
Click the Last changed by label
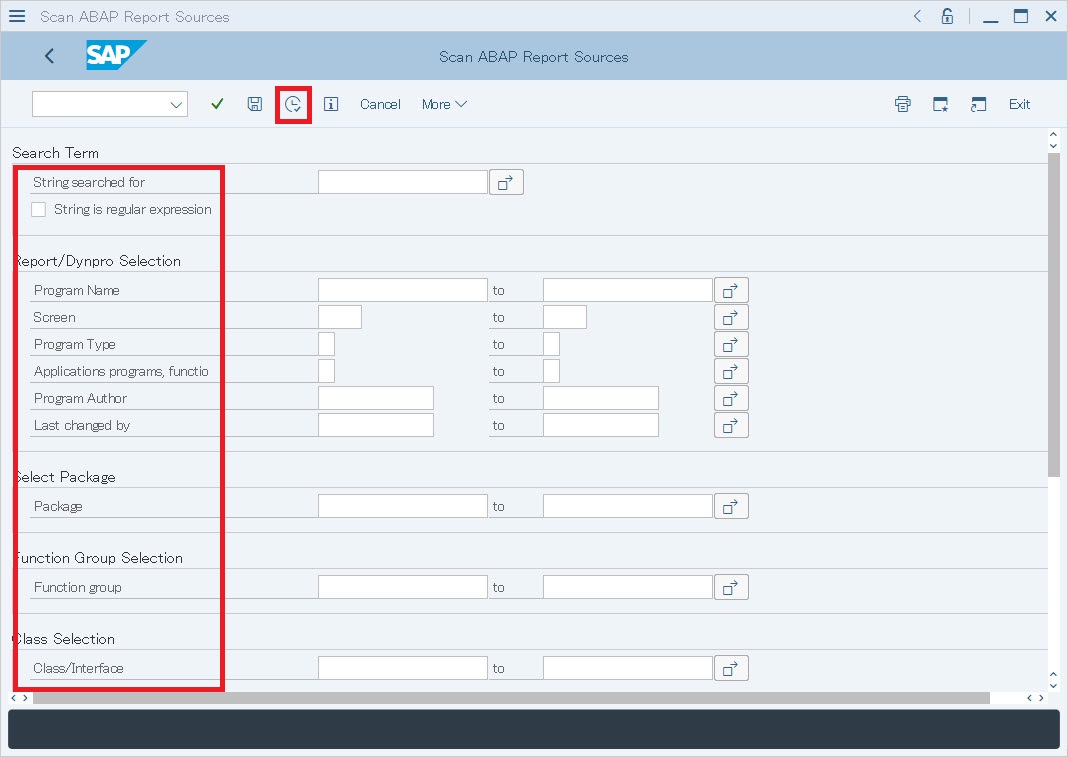tap(82, 425)
